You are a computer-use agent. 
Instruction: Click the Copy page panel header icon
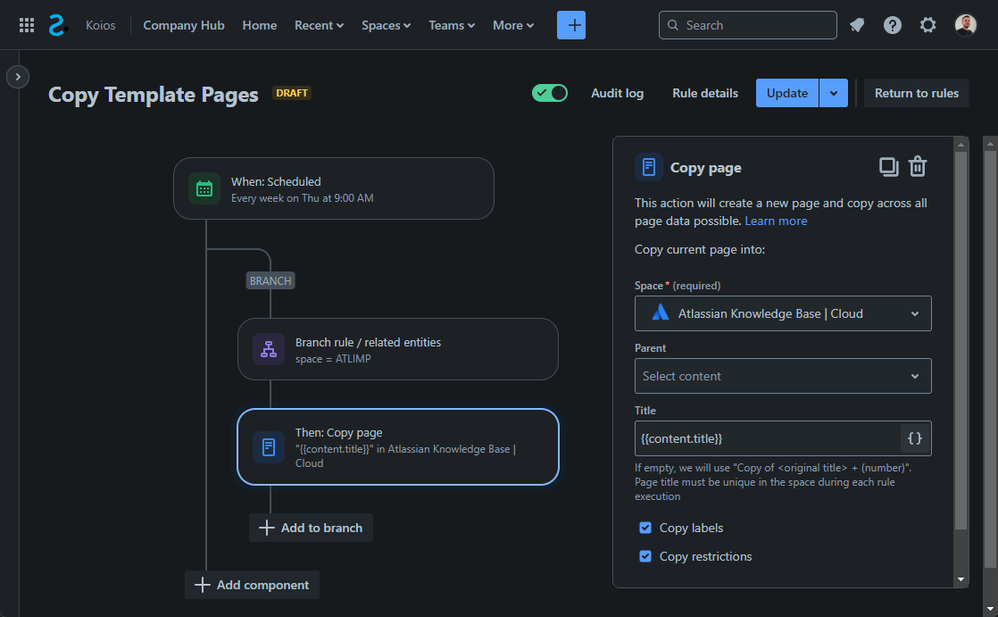(649, 167)
